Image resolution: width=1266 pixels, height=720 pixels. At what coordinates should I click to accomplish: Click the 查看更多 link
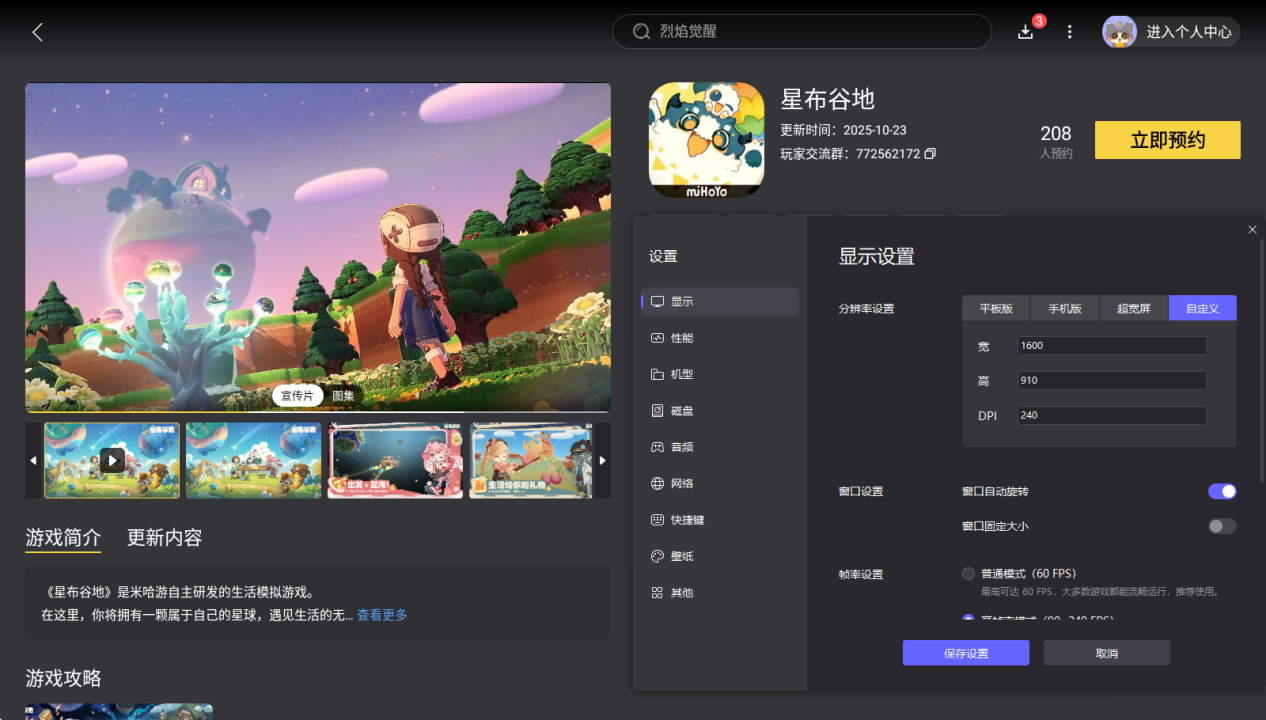382,615
